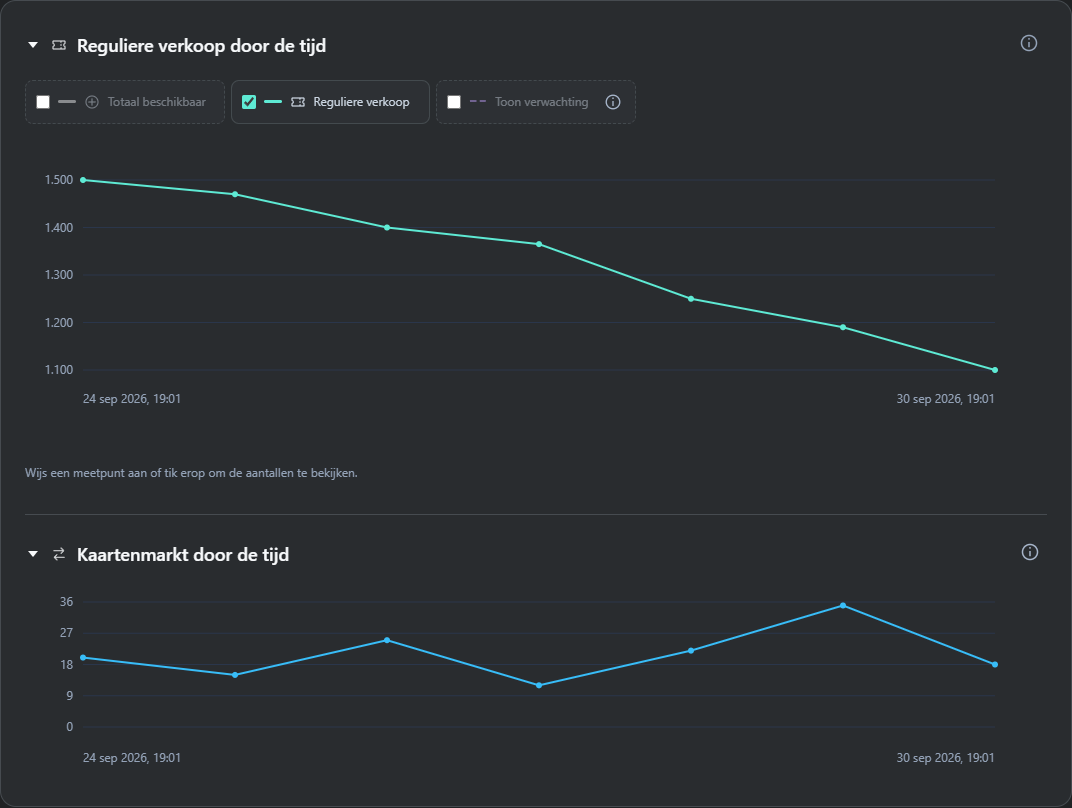Collapse the Kaartenmarkt door de tijd section

point(33,554)
